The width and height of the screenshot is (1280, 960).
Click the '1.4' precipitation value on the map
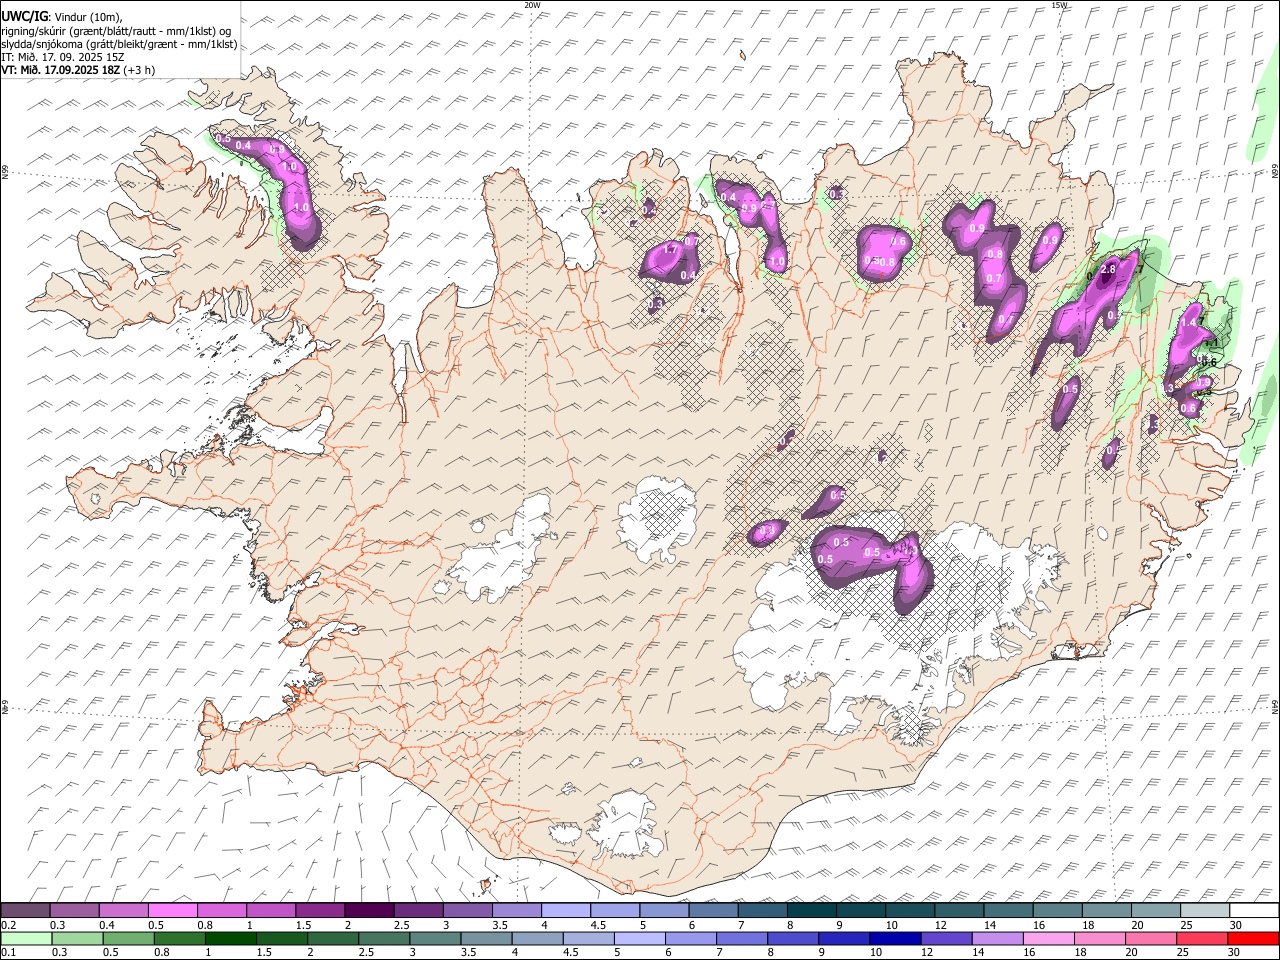pos(1189,324)
